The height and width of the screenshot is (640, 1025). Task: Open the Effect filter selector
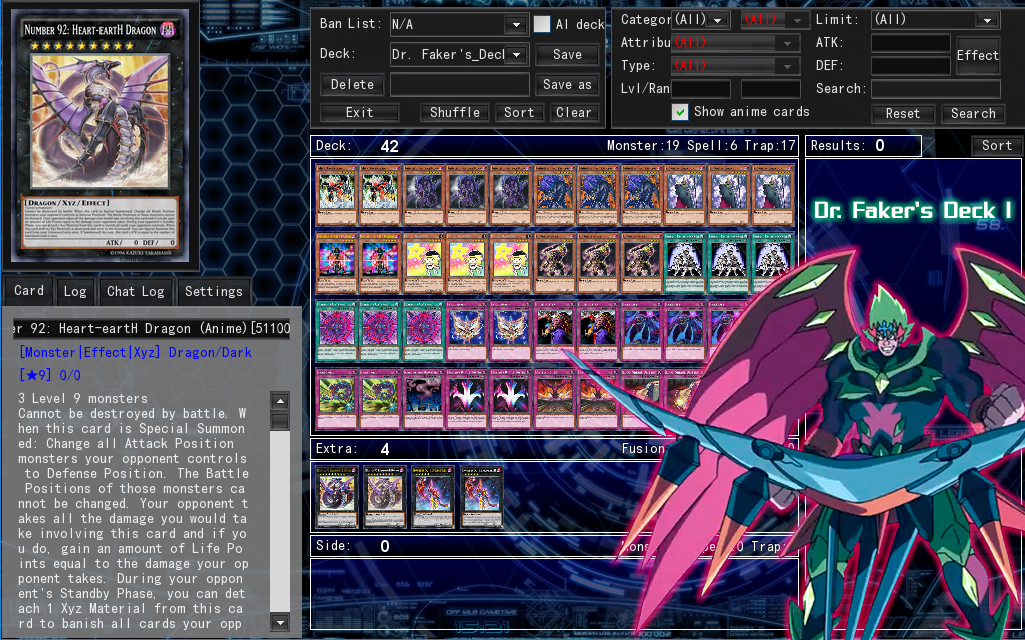tap(976, 55)
